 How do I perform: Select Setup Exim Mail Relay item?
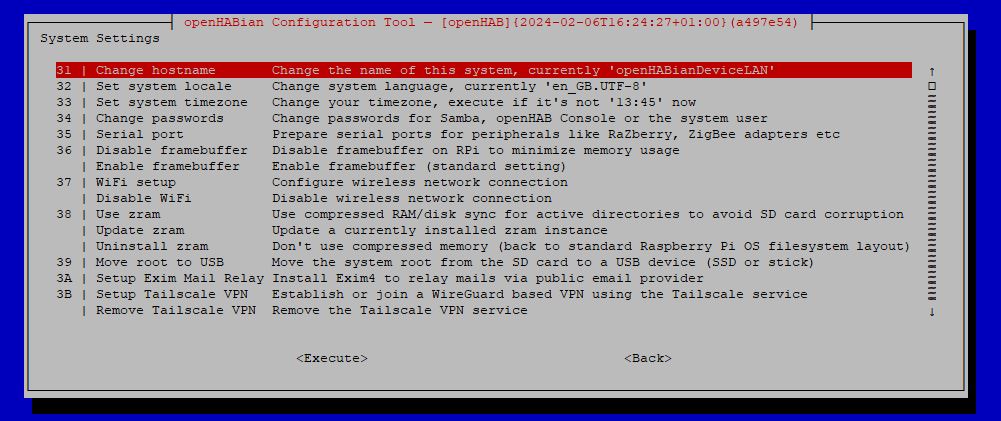tap(483, 278)
